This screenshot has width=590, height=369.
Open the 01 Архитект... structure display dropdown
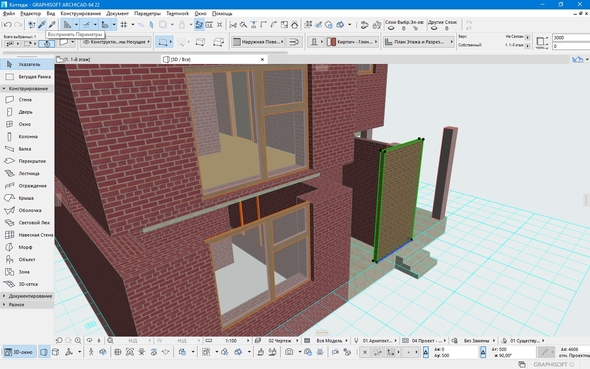375,340
